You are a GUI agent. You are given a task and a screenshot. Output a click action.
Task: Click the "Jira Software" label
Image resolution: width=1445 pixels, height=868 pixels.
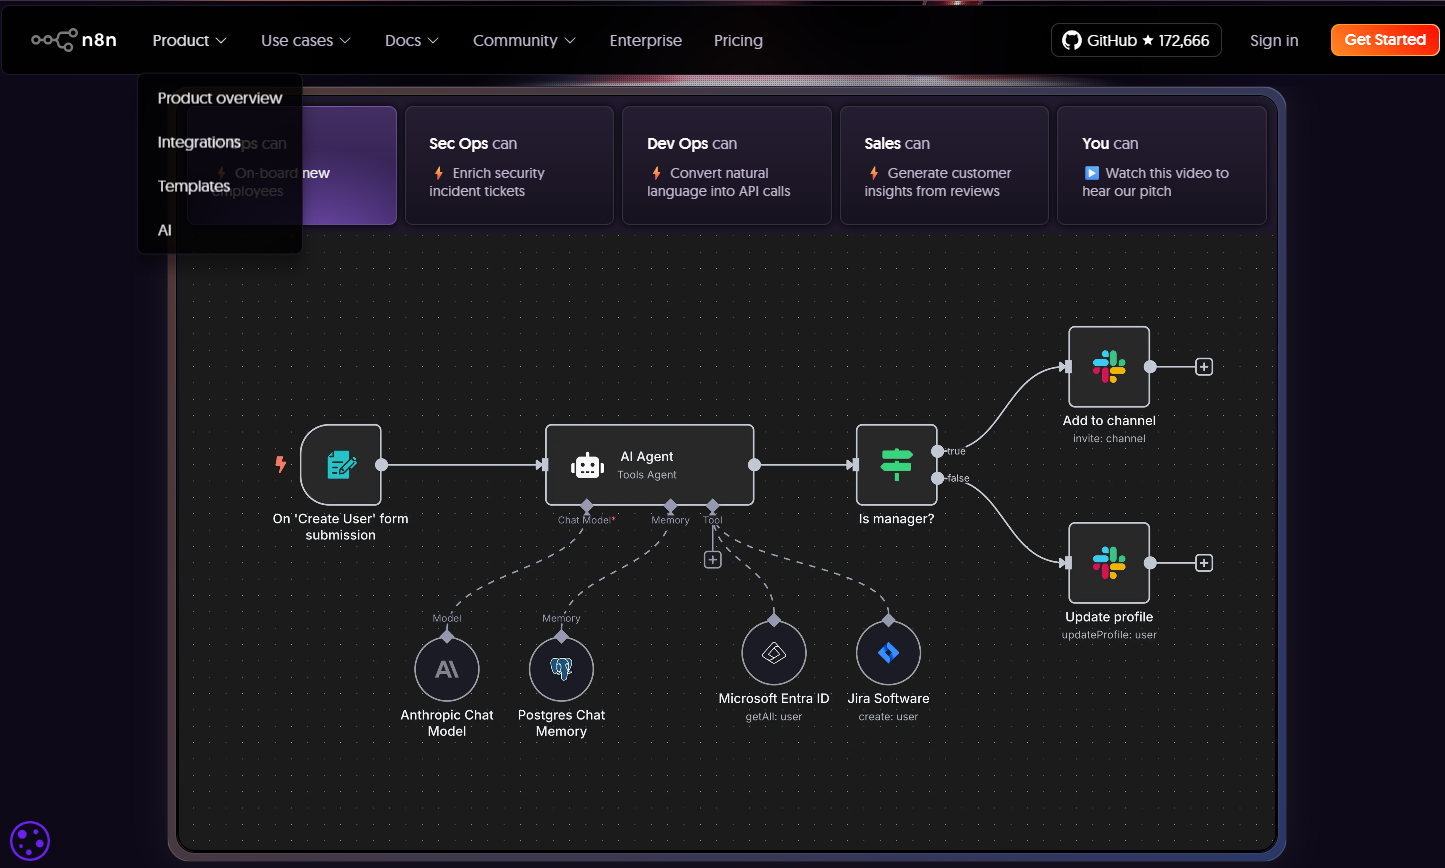click(x=888, y=699)
